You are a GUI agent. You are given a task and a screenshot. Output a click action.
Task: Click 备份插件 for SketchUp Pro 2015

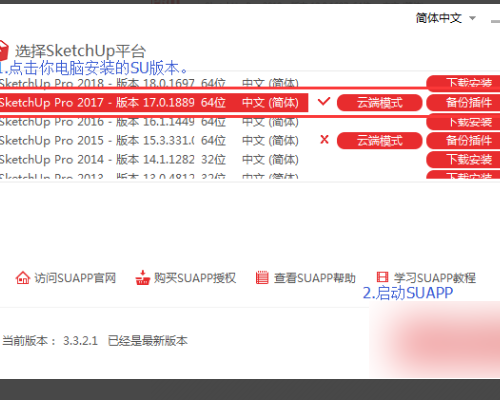coord(463,141)
